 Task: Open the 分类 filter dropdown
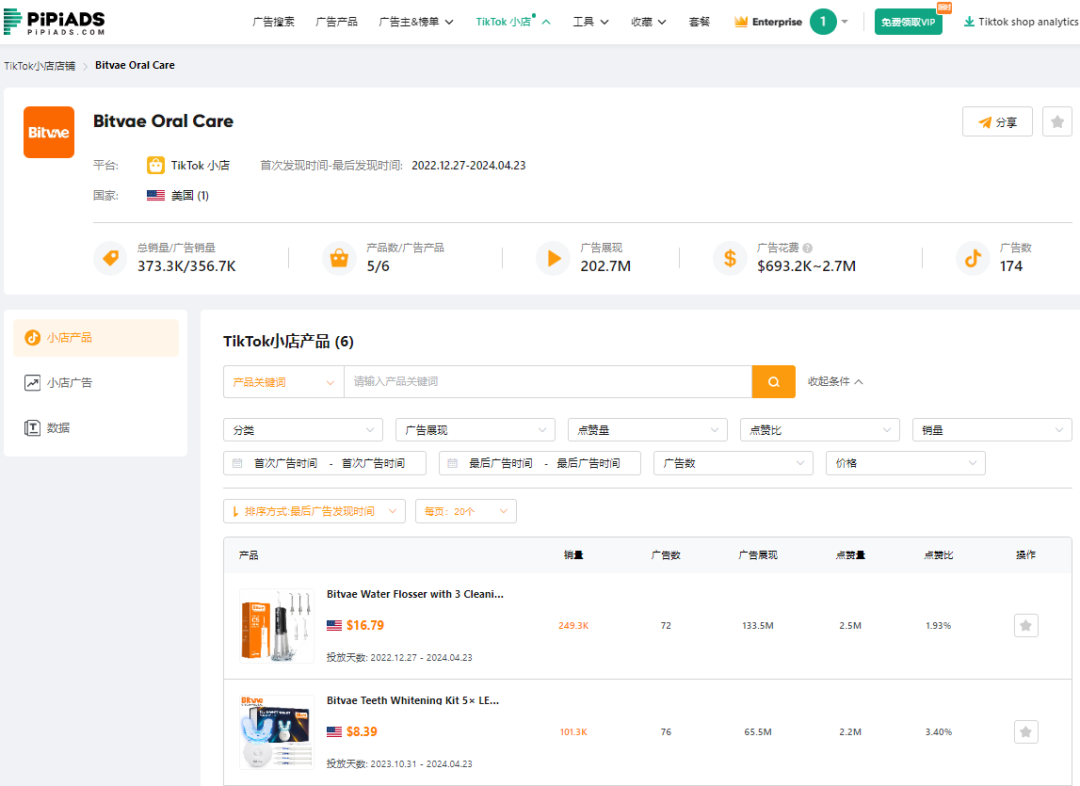pyautogui.click(x=303, y=430)
